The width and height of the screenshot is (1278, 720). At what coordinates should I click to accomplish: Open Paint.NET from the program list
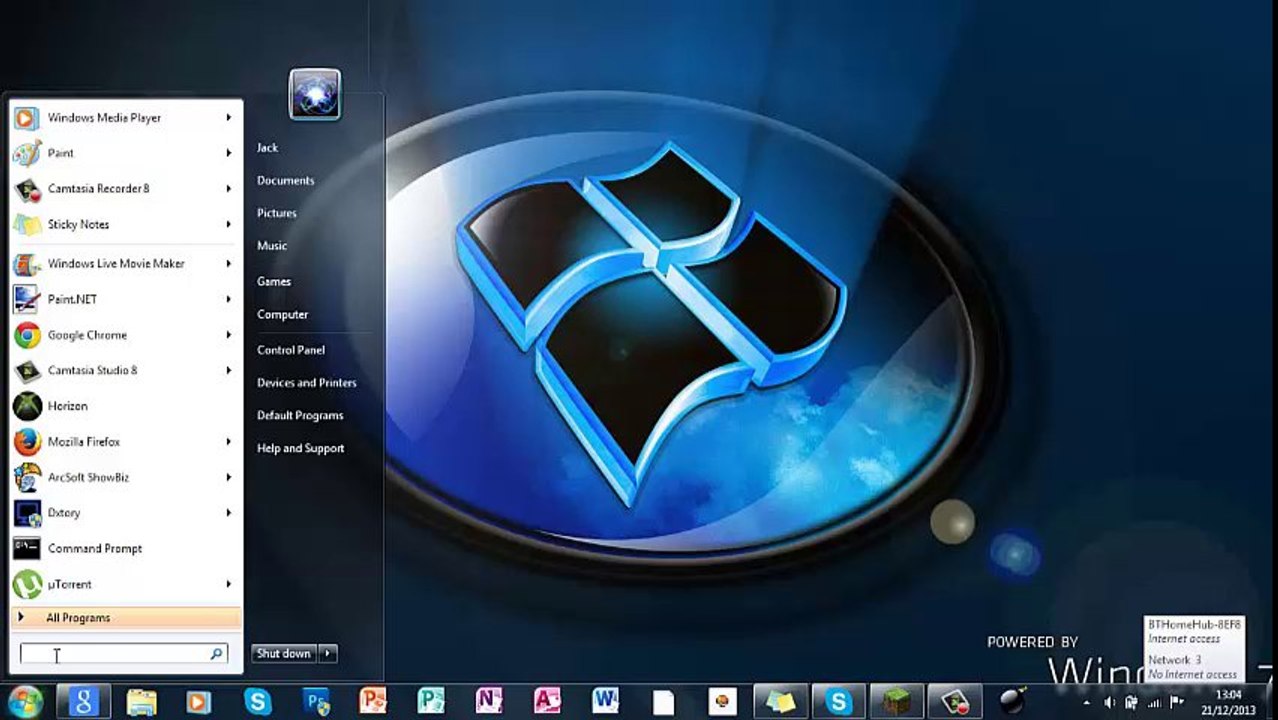125,299
